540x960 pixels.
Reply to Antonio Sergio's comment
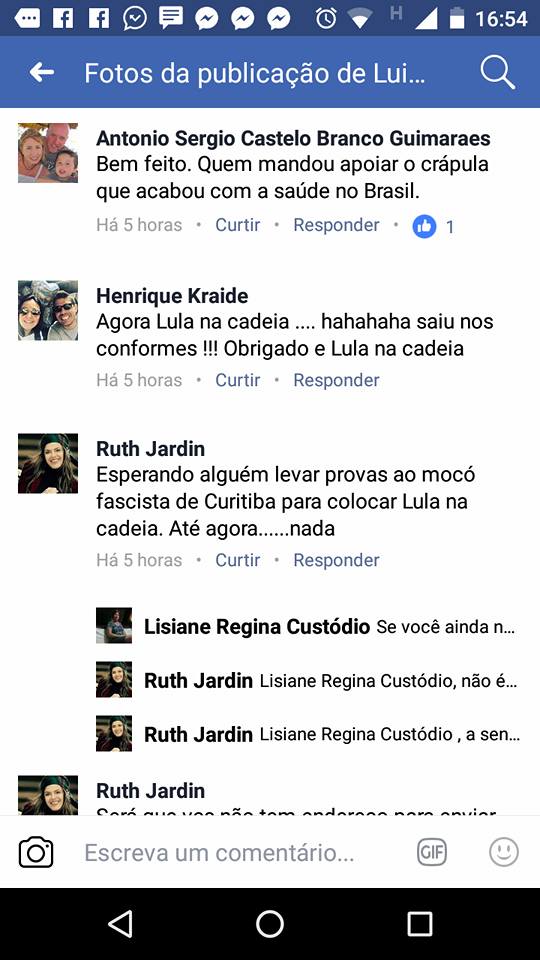[336, 225]
